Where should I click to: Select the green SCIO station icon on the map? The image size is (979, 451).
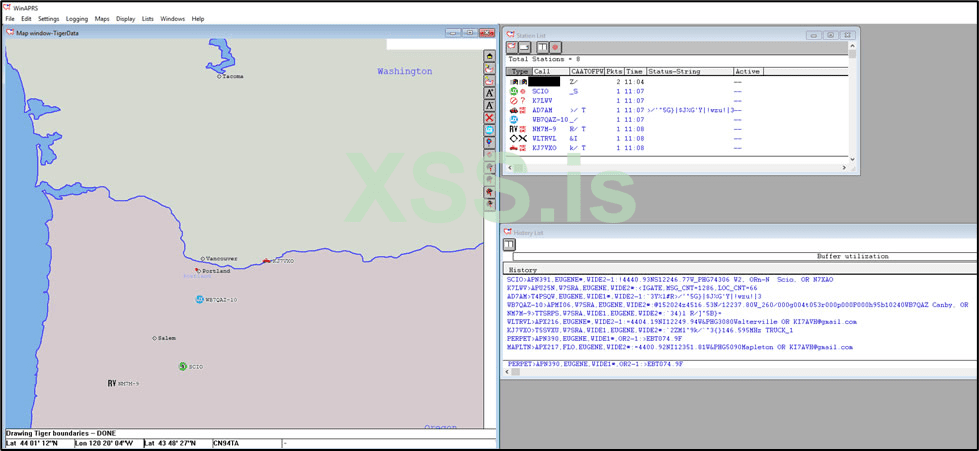(x=182, y=367)
